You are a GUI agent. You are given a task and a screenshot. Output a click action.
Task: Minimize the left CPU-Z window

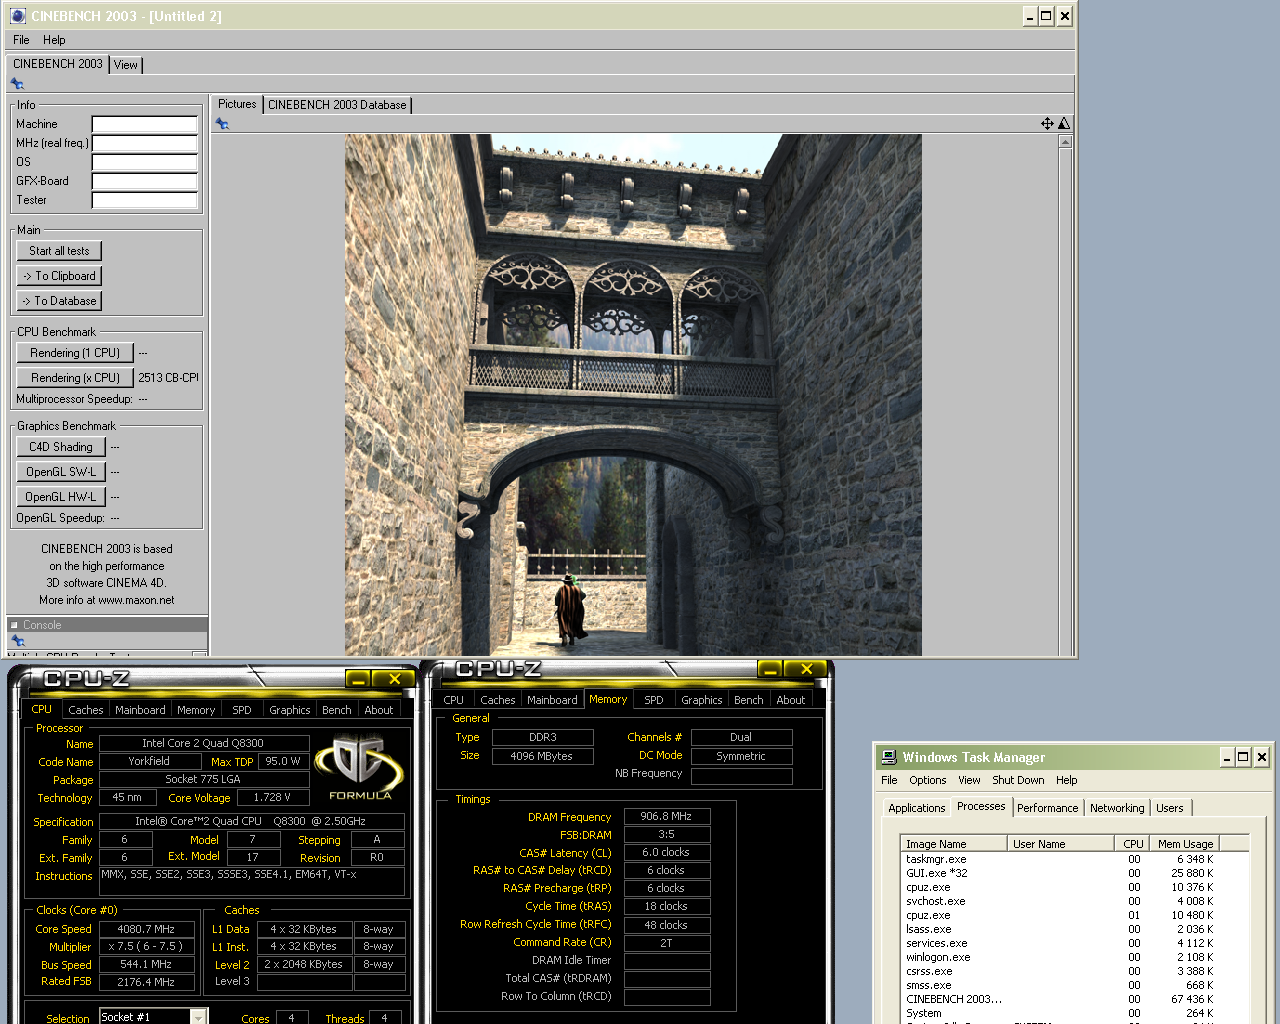click(359, 679)
